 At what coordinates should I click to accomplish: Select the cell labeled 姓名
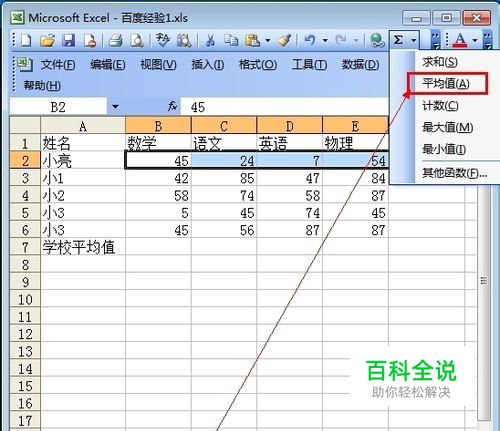tap(83, 143)
